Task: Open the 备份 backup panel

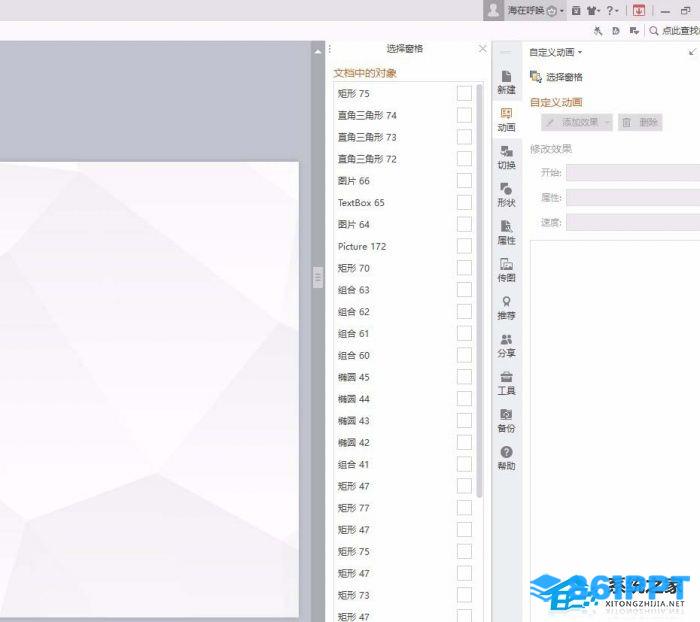Action: 506,421
